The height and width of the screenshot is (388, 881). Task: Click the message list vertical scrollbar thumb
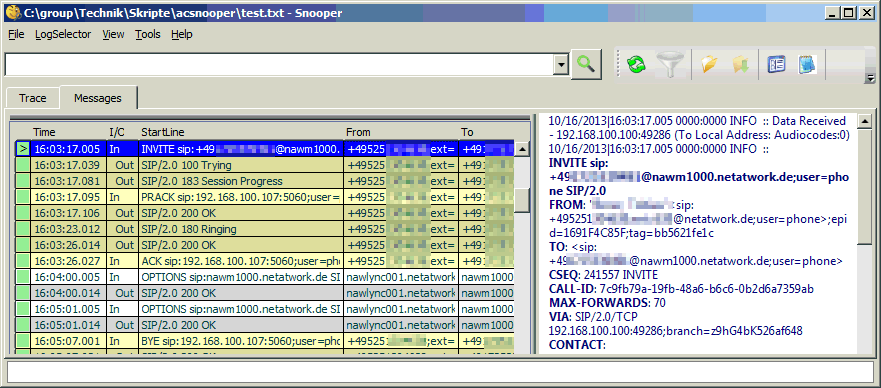tap(523, 200)
